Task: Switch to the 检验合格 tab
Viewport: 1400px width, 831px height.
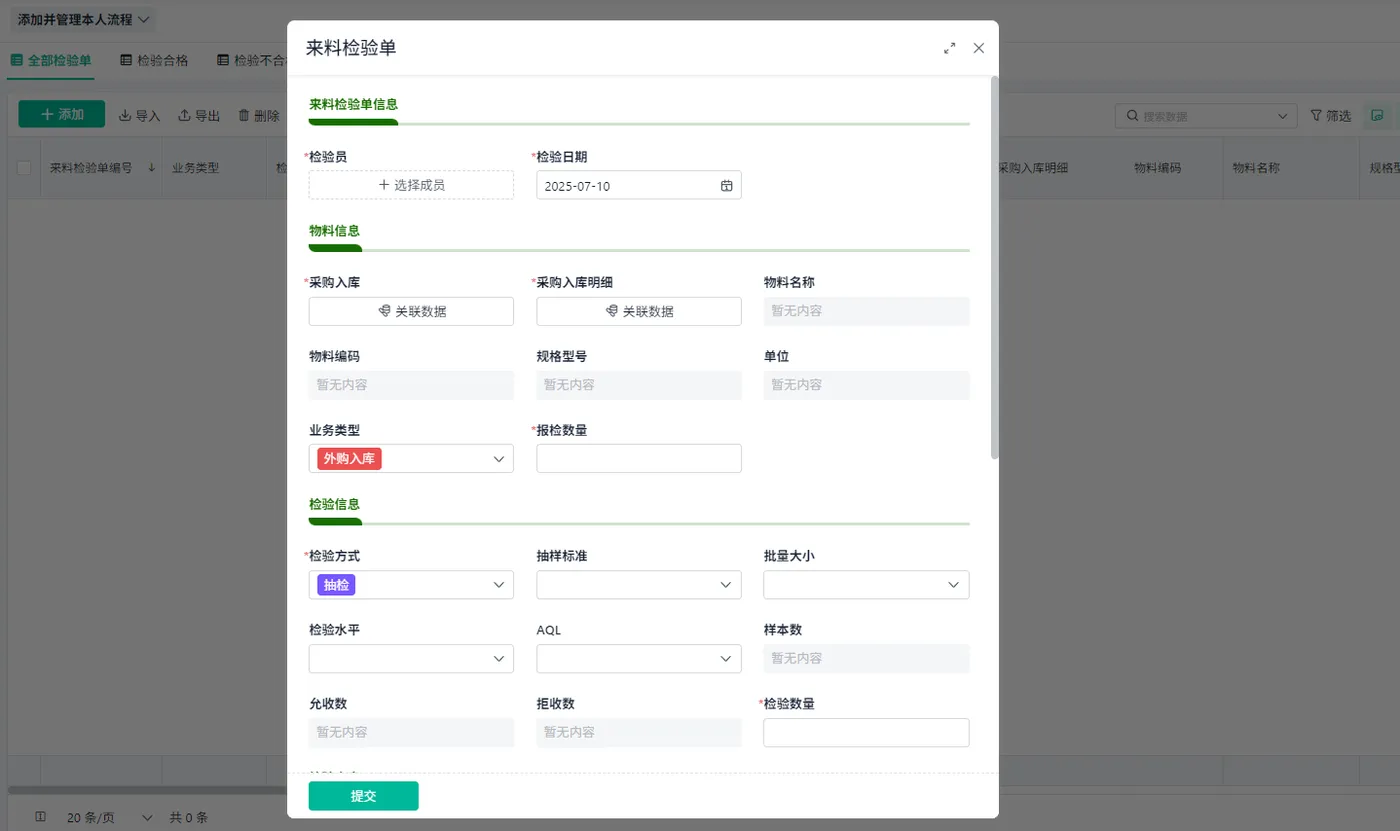Action: pos(154,60)
